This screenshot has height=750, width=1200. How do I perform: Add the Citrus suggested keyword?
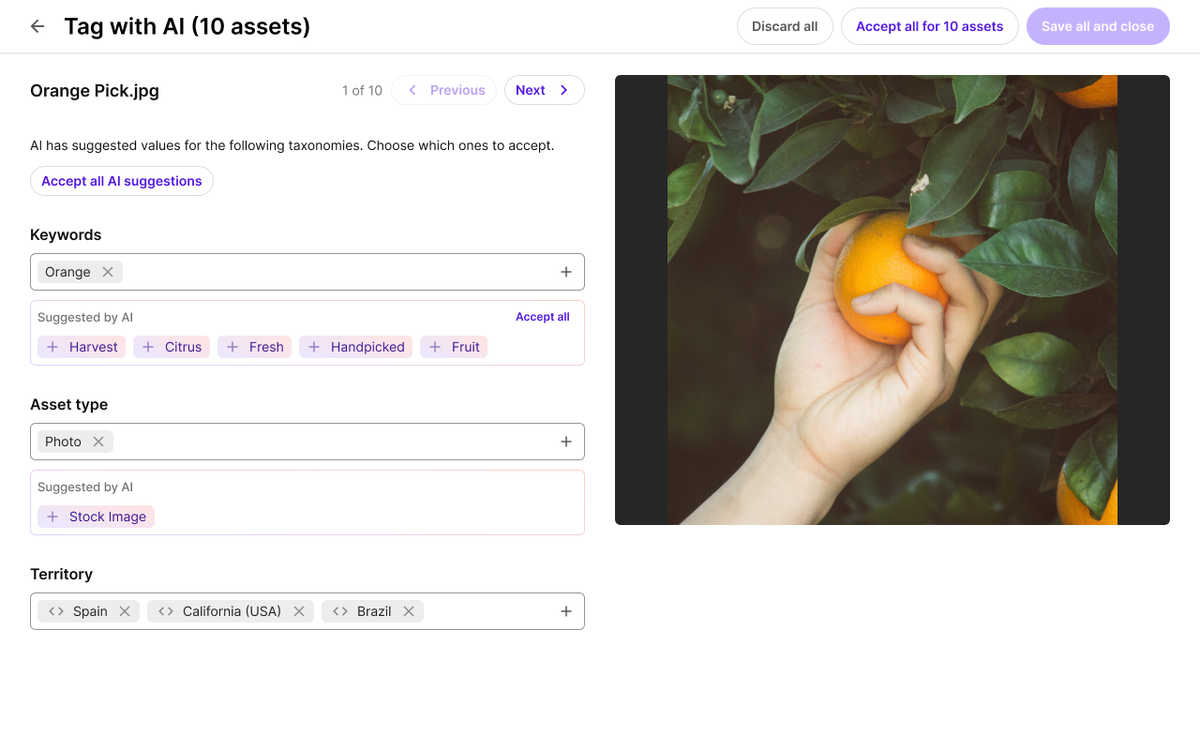172,347
